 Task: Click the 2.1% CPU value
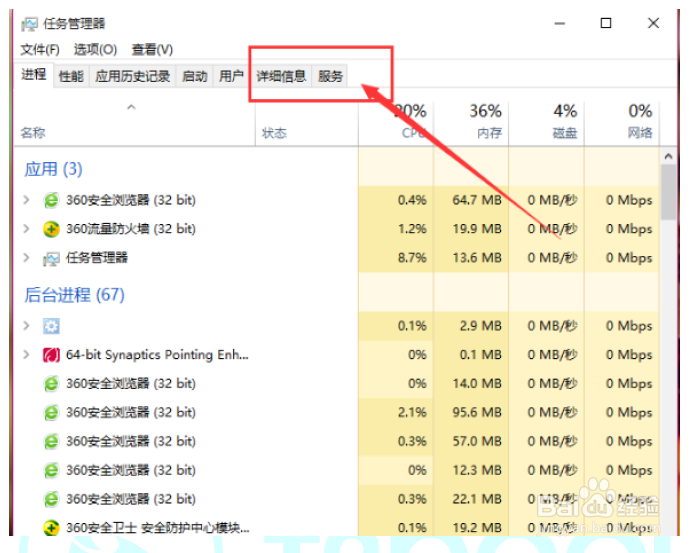coord(412,412)
